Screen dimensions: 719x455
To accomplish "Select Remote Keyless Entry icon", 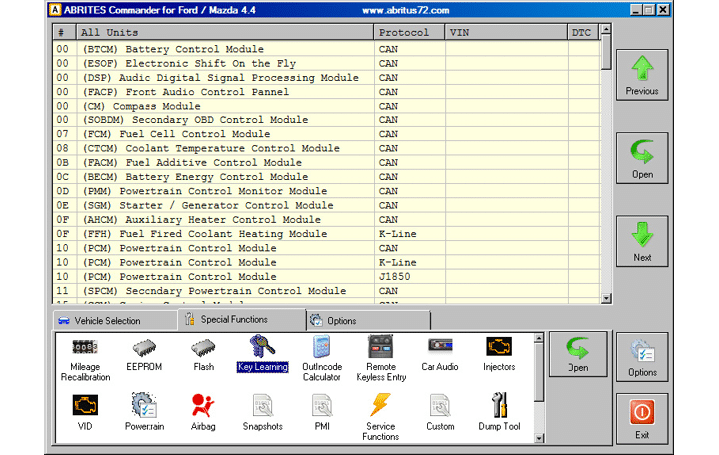I will (x=380, y=357).
